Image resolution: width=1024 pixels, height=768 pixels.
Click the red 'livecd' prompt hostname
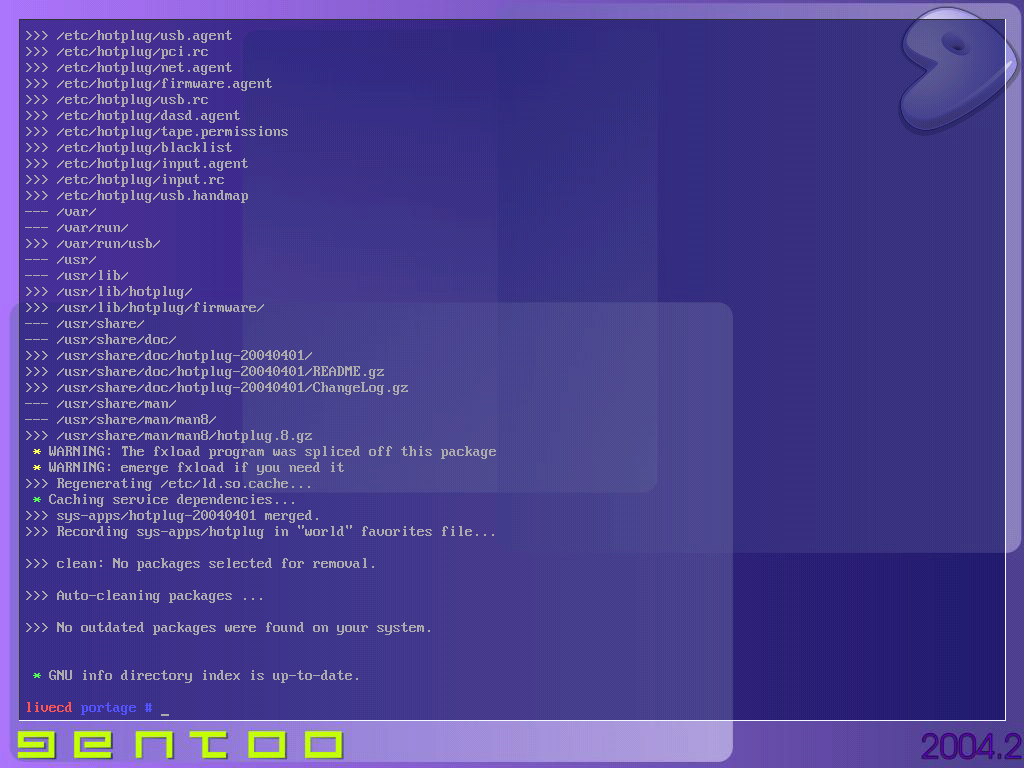pos(49,708)
